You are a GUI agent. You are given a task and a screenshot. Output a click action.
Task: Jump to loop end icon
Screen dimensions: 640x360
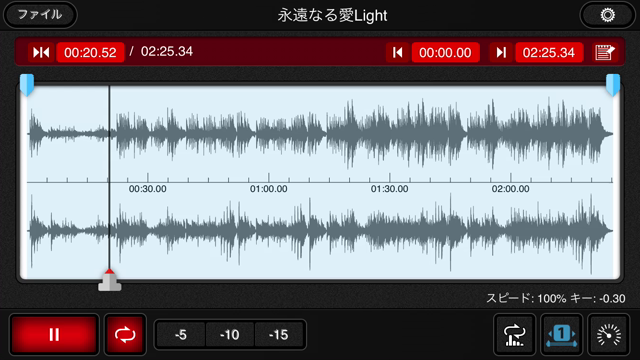click(x=501, y=52)
